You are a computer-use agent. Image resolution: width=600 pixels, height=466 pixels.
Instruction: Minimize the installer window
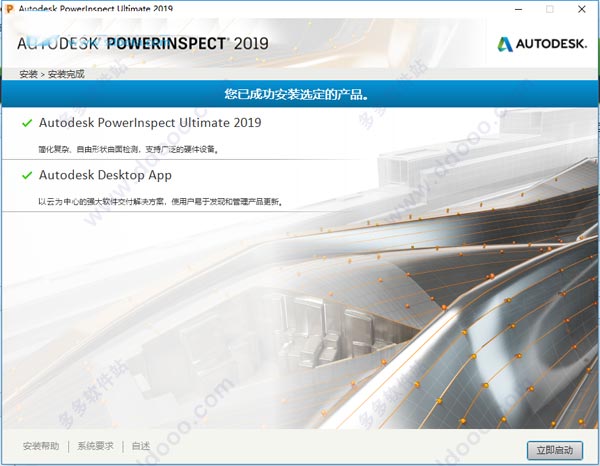point(518,9)
